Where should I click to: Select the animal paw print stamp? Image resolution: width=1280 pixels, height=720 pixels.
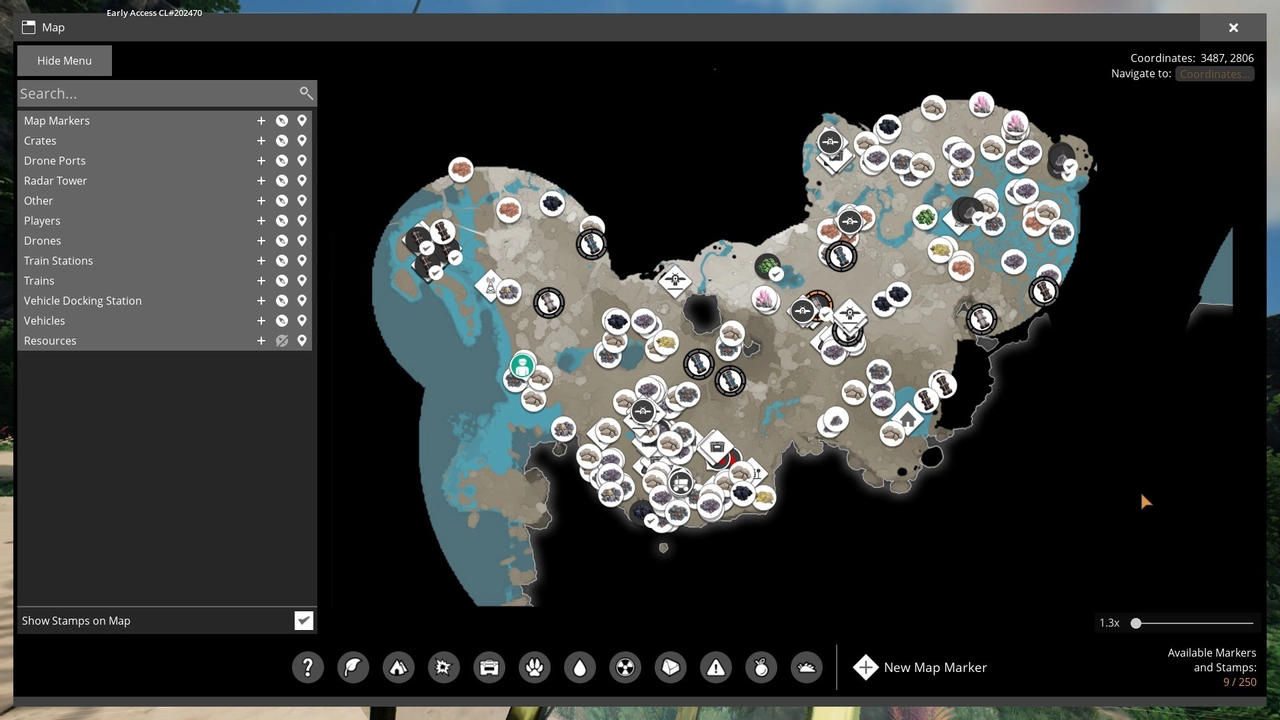tap(535, 667)
